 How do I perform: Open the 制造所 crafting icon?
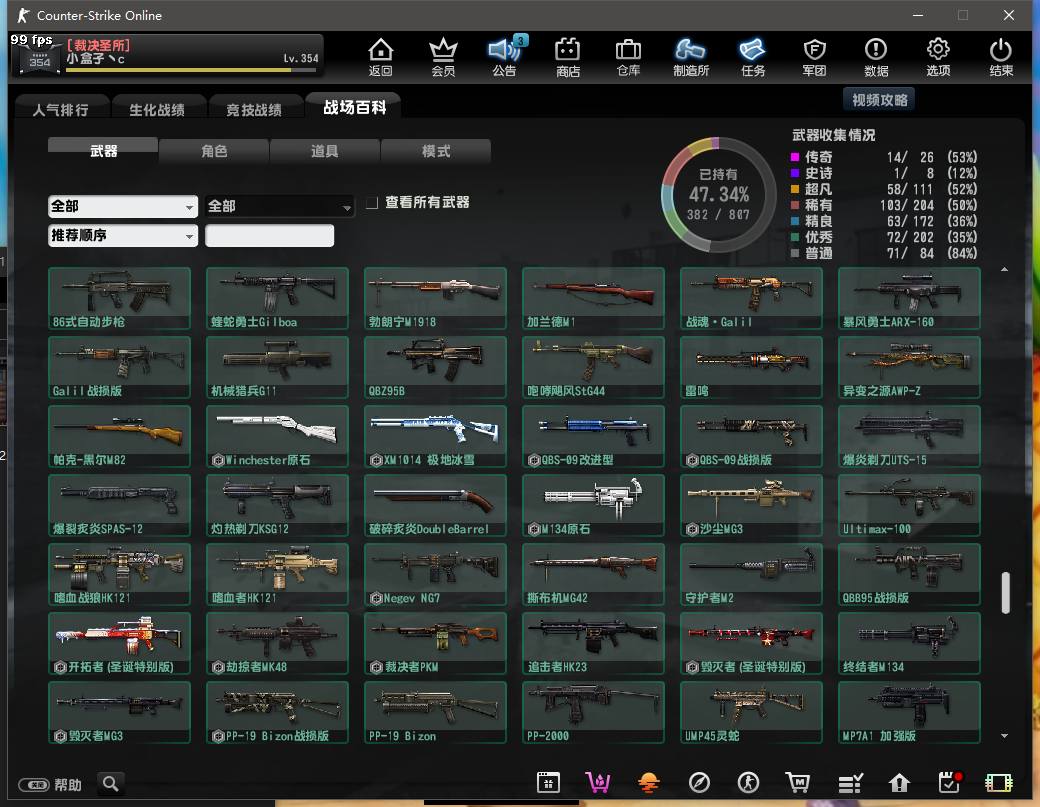690,57
